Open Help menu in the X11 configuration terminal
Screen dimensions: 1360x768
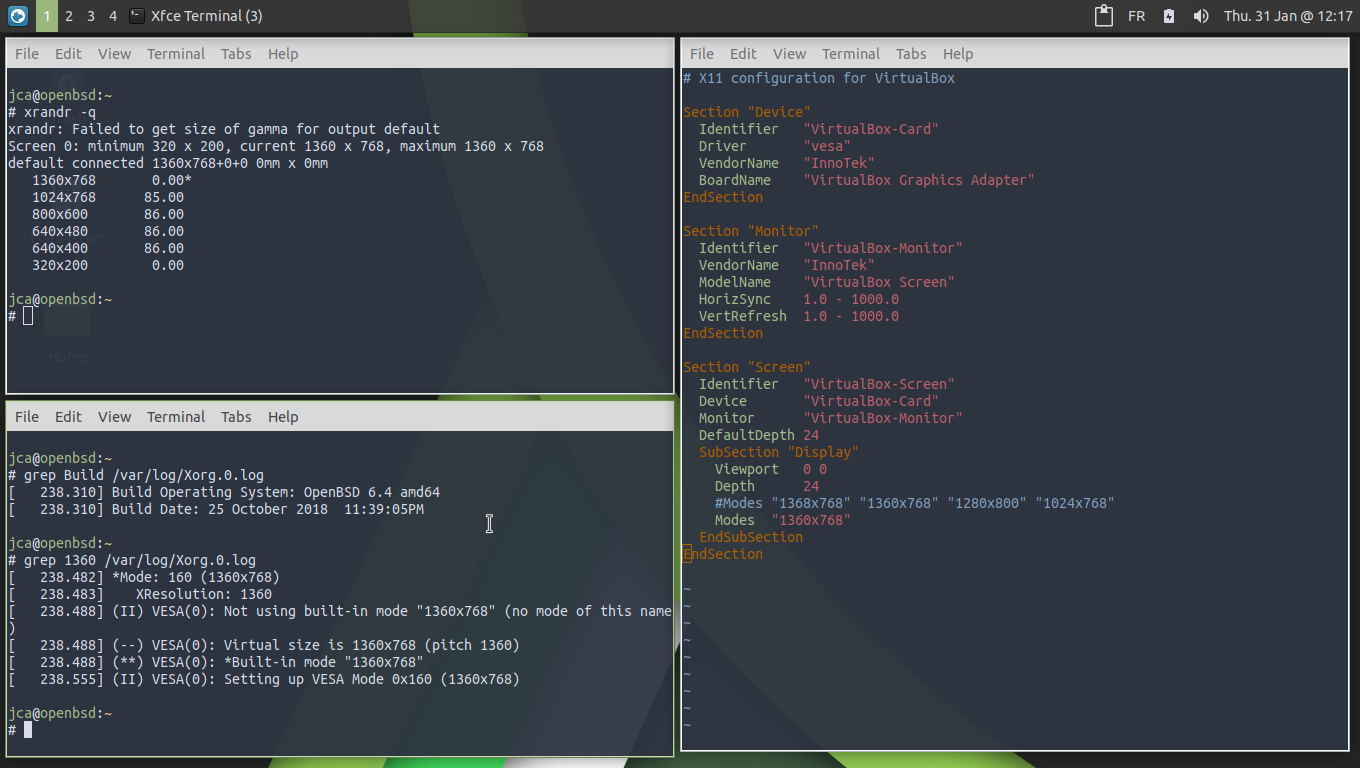(x=958, y=54)
